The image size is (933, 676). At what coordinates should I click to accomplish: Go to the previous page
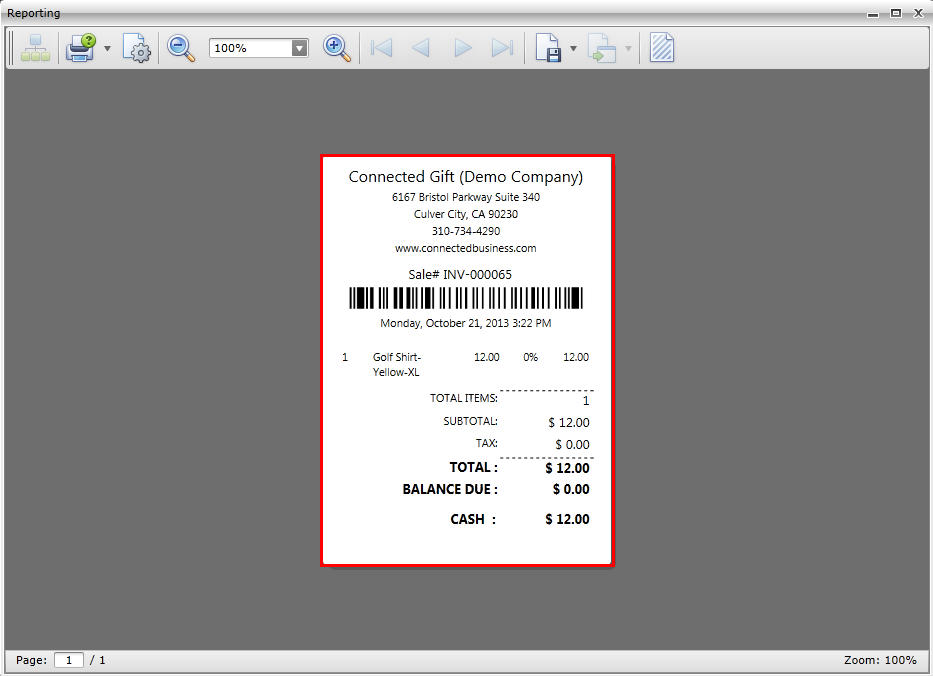[x=421, y=48]
